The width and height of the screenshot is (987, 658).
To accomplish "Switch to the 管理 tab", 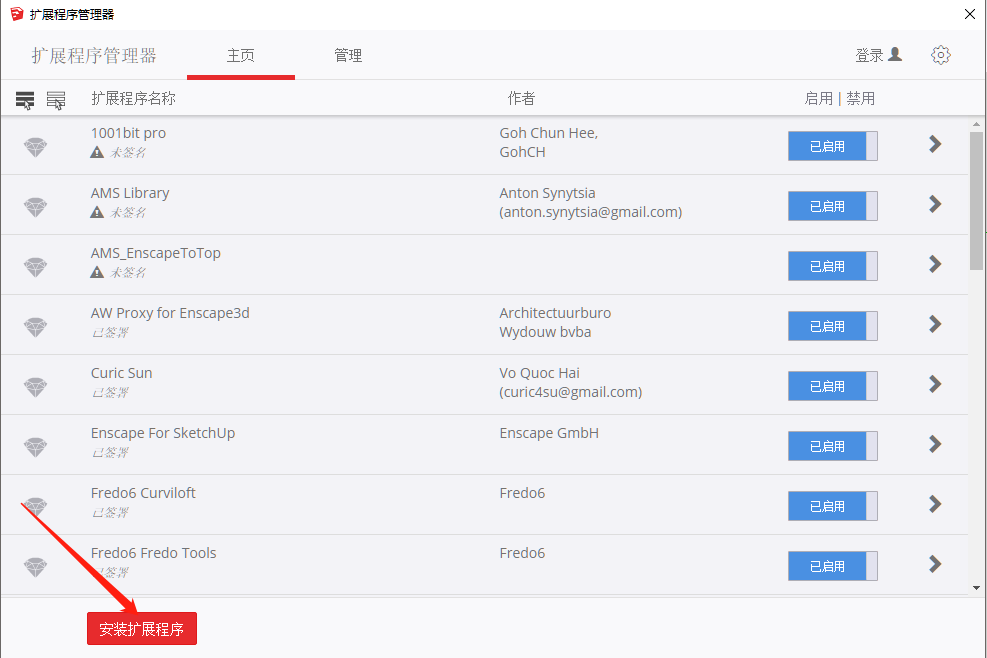I will [348, 55].
